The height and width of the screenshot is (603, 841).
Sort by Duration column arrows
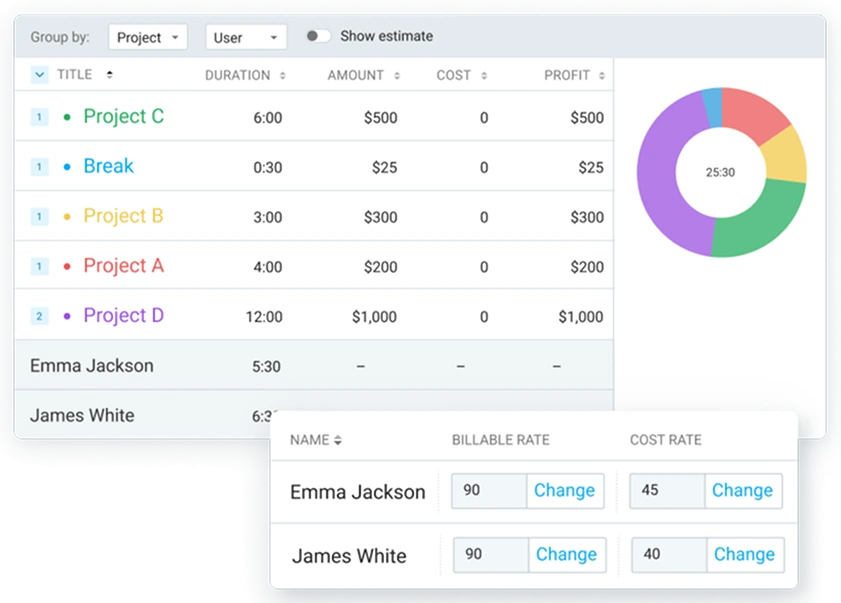click(x=283, y=76)
